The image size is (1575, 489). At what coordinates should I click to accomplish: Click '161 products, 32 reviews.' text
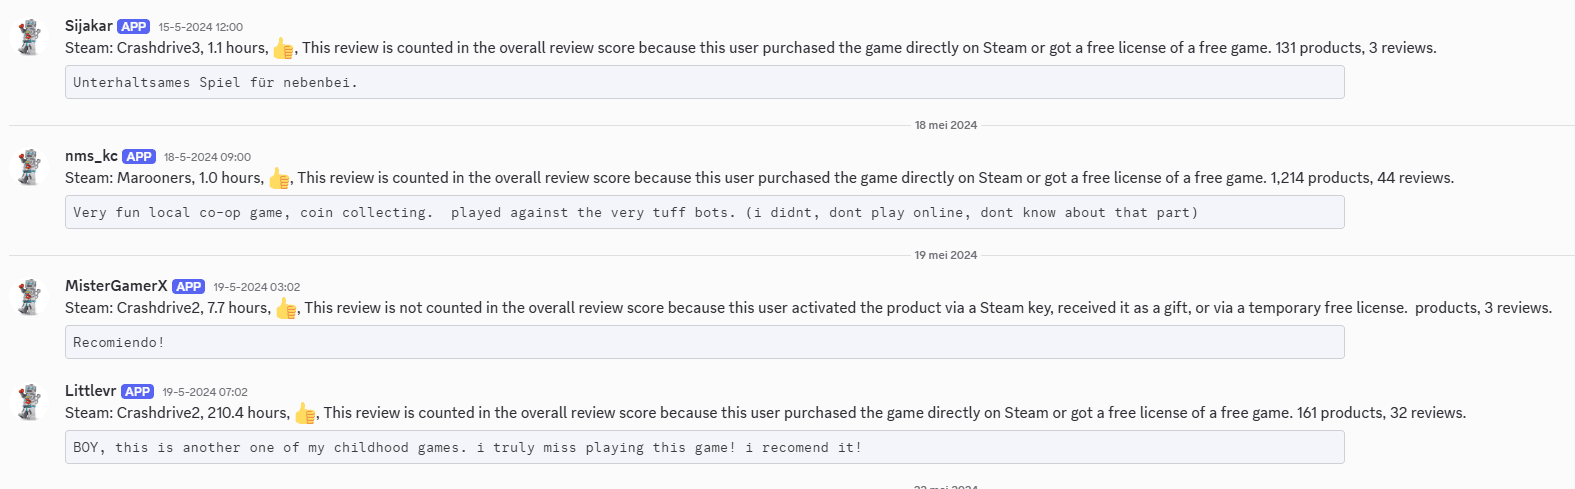coord(1381,413)
